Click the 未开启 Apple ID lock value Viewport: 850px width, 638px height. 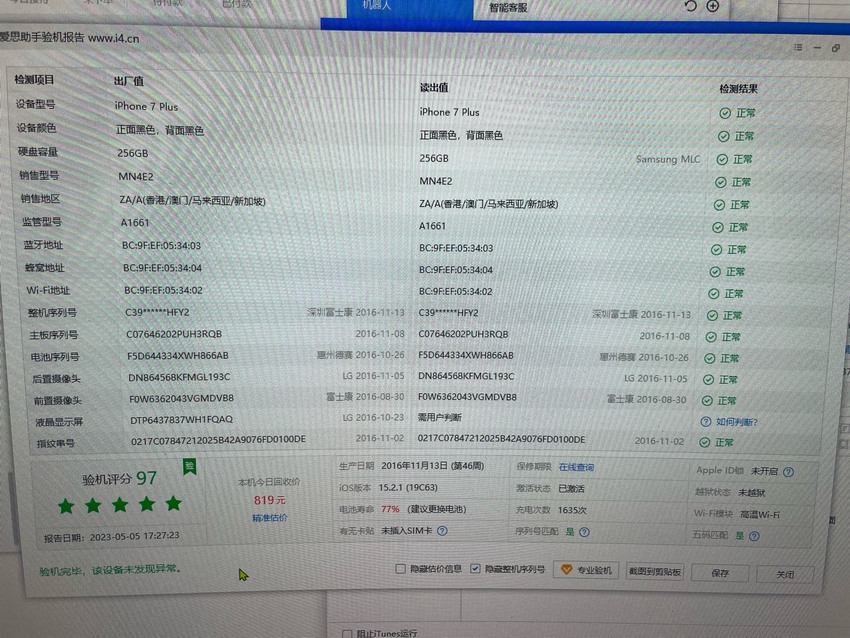tap(764, 471)
